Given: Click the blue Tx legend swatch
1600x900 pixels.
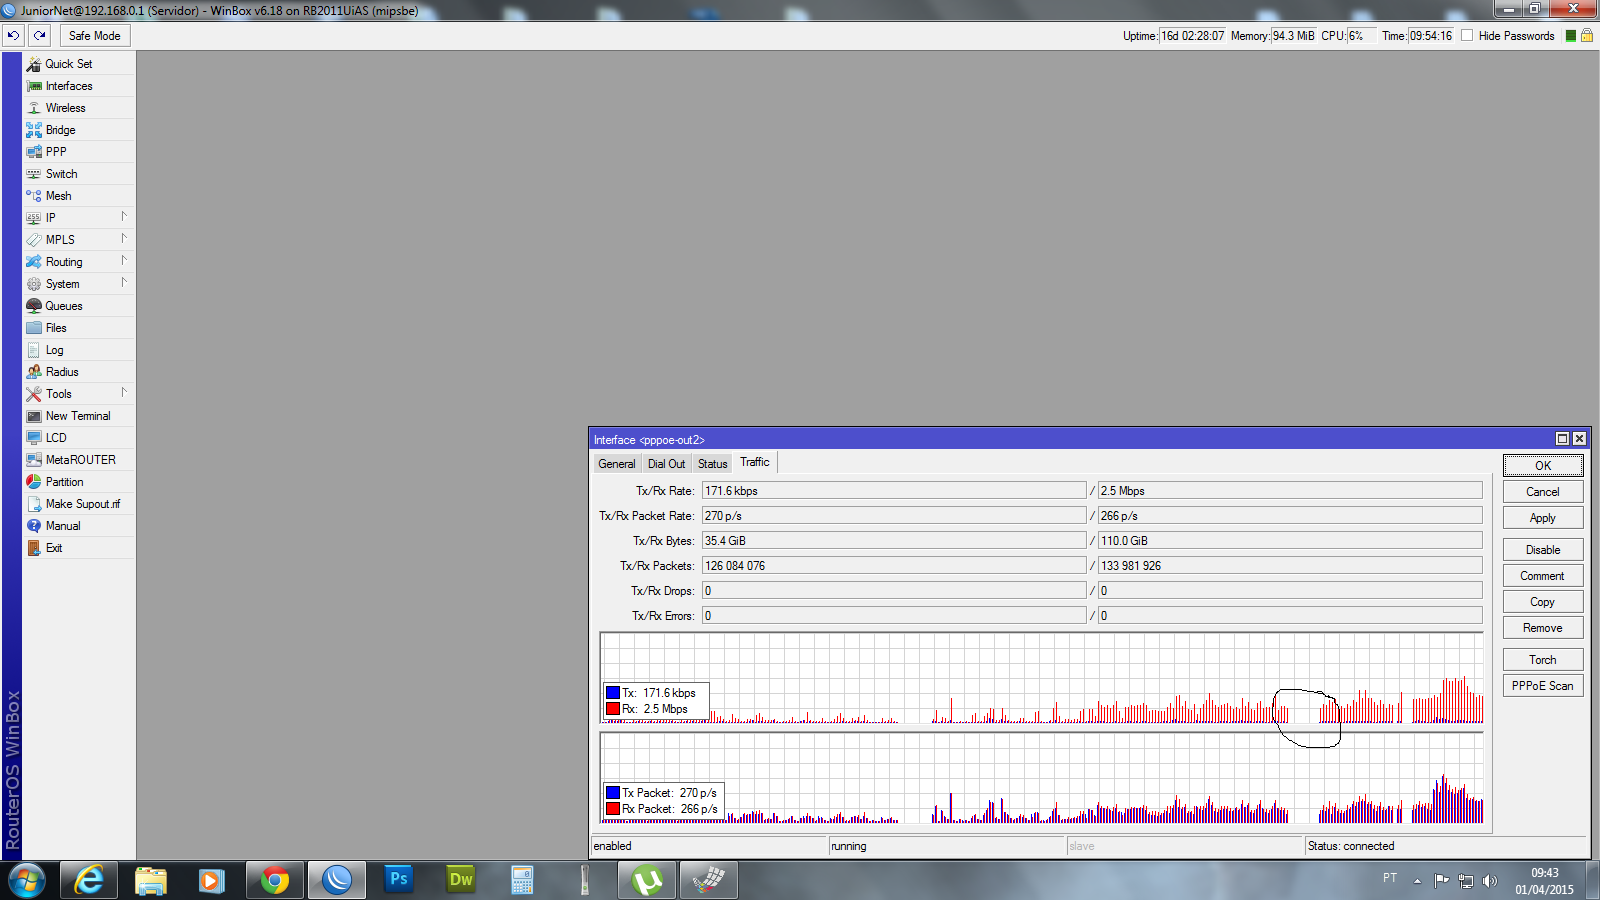Looking at the screenshot, I should 613,693.
